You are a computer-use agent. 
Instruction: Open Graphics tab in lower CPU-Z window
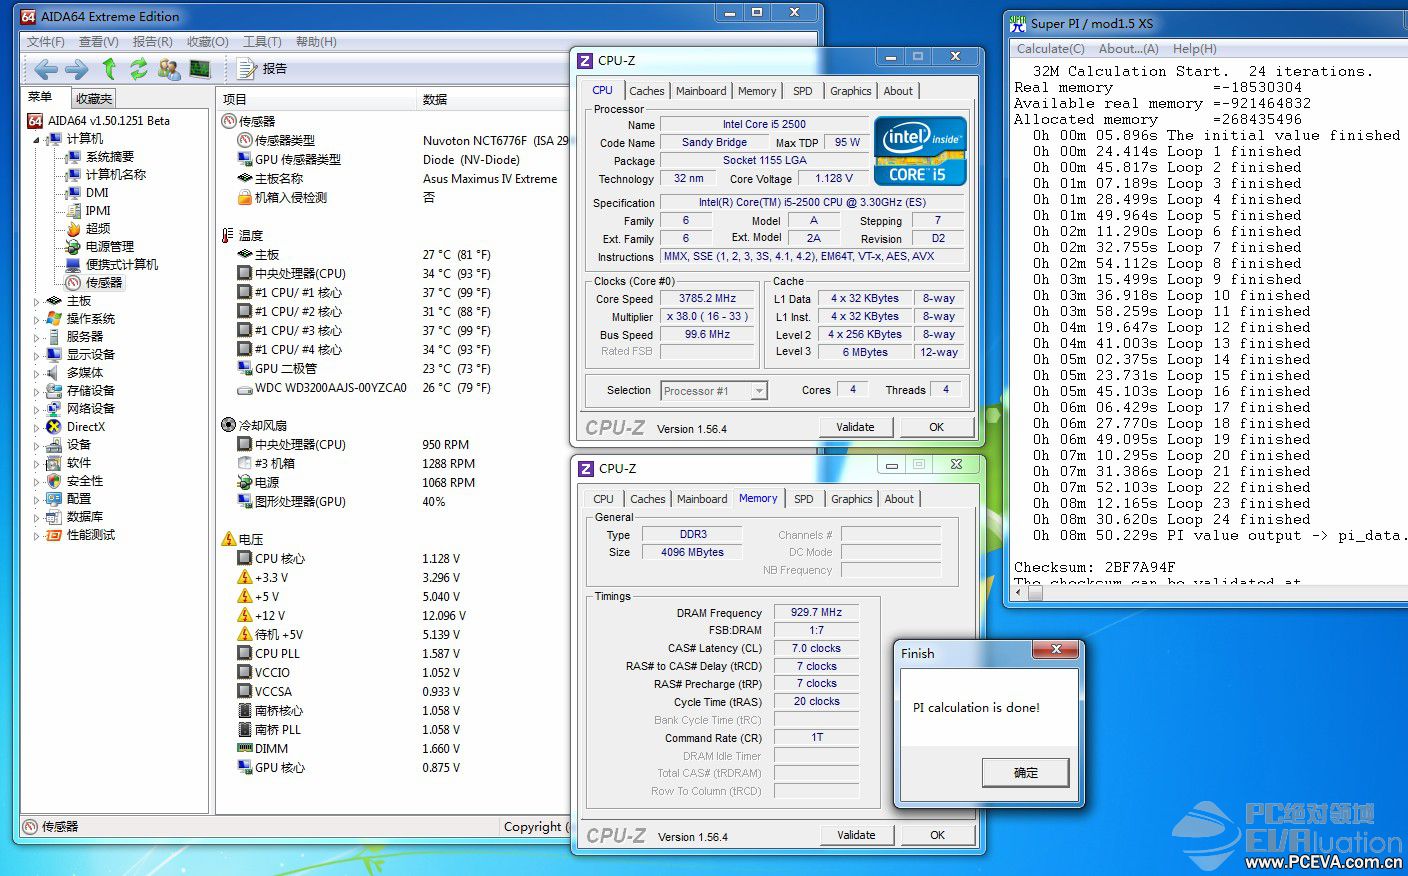(852, 499)
